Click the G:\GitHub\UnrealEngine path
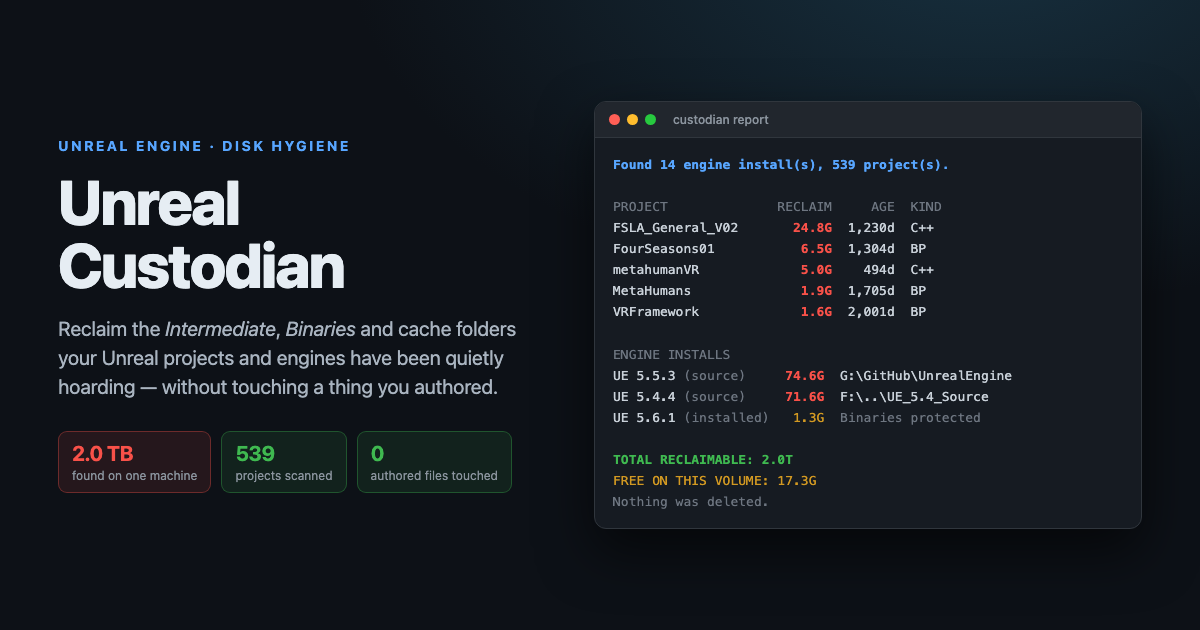Image resolution: width=1200 pixels, height=630 pixels. click(x=926, y=376)
